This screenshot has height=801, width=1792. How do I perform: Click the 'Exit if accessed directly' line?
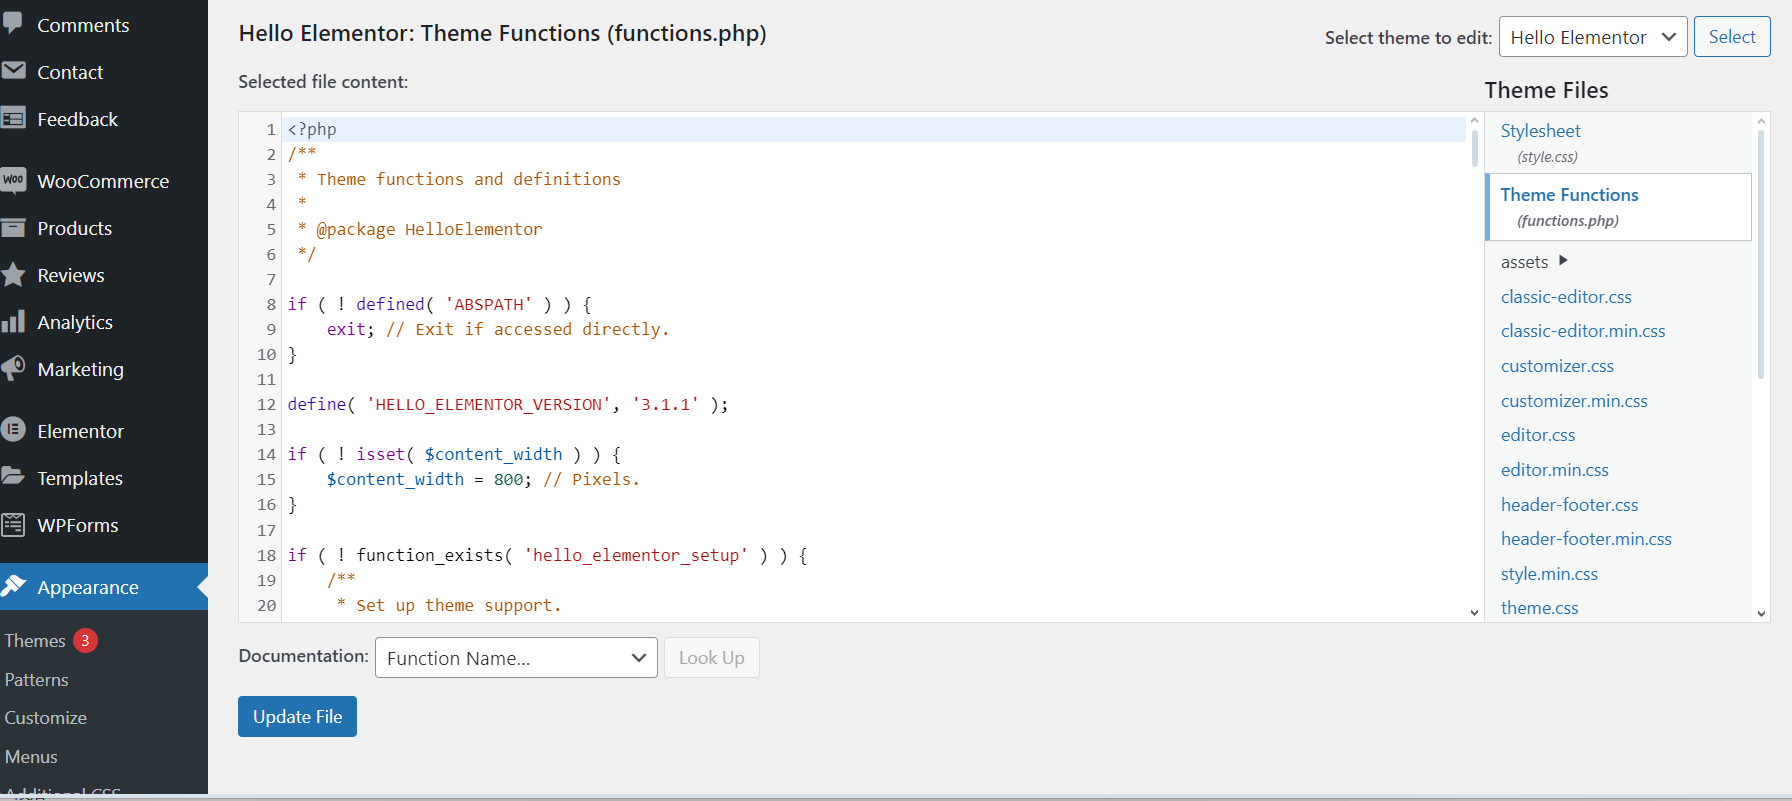[498, 329]
